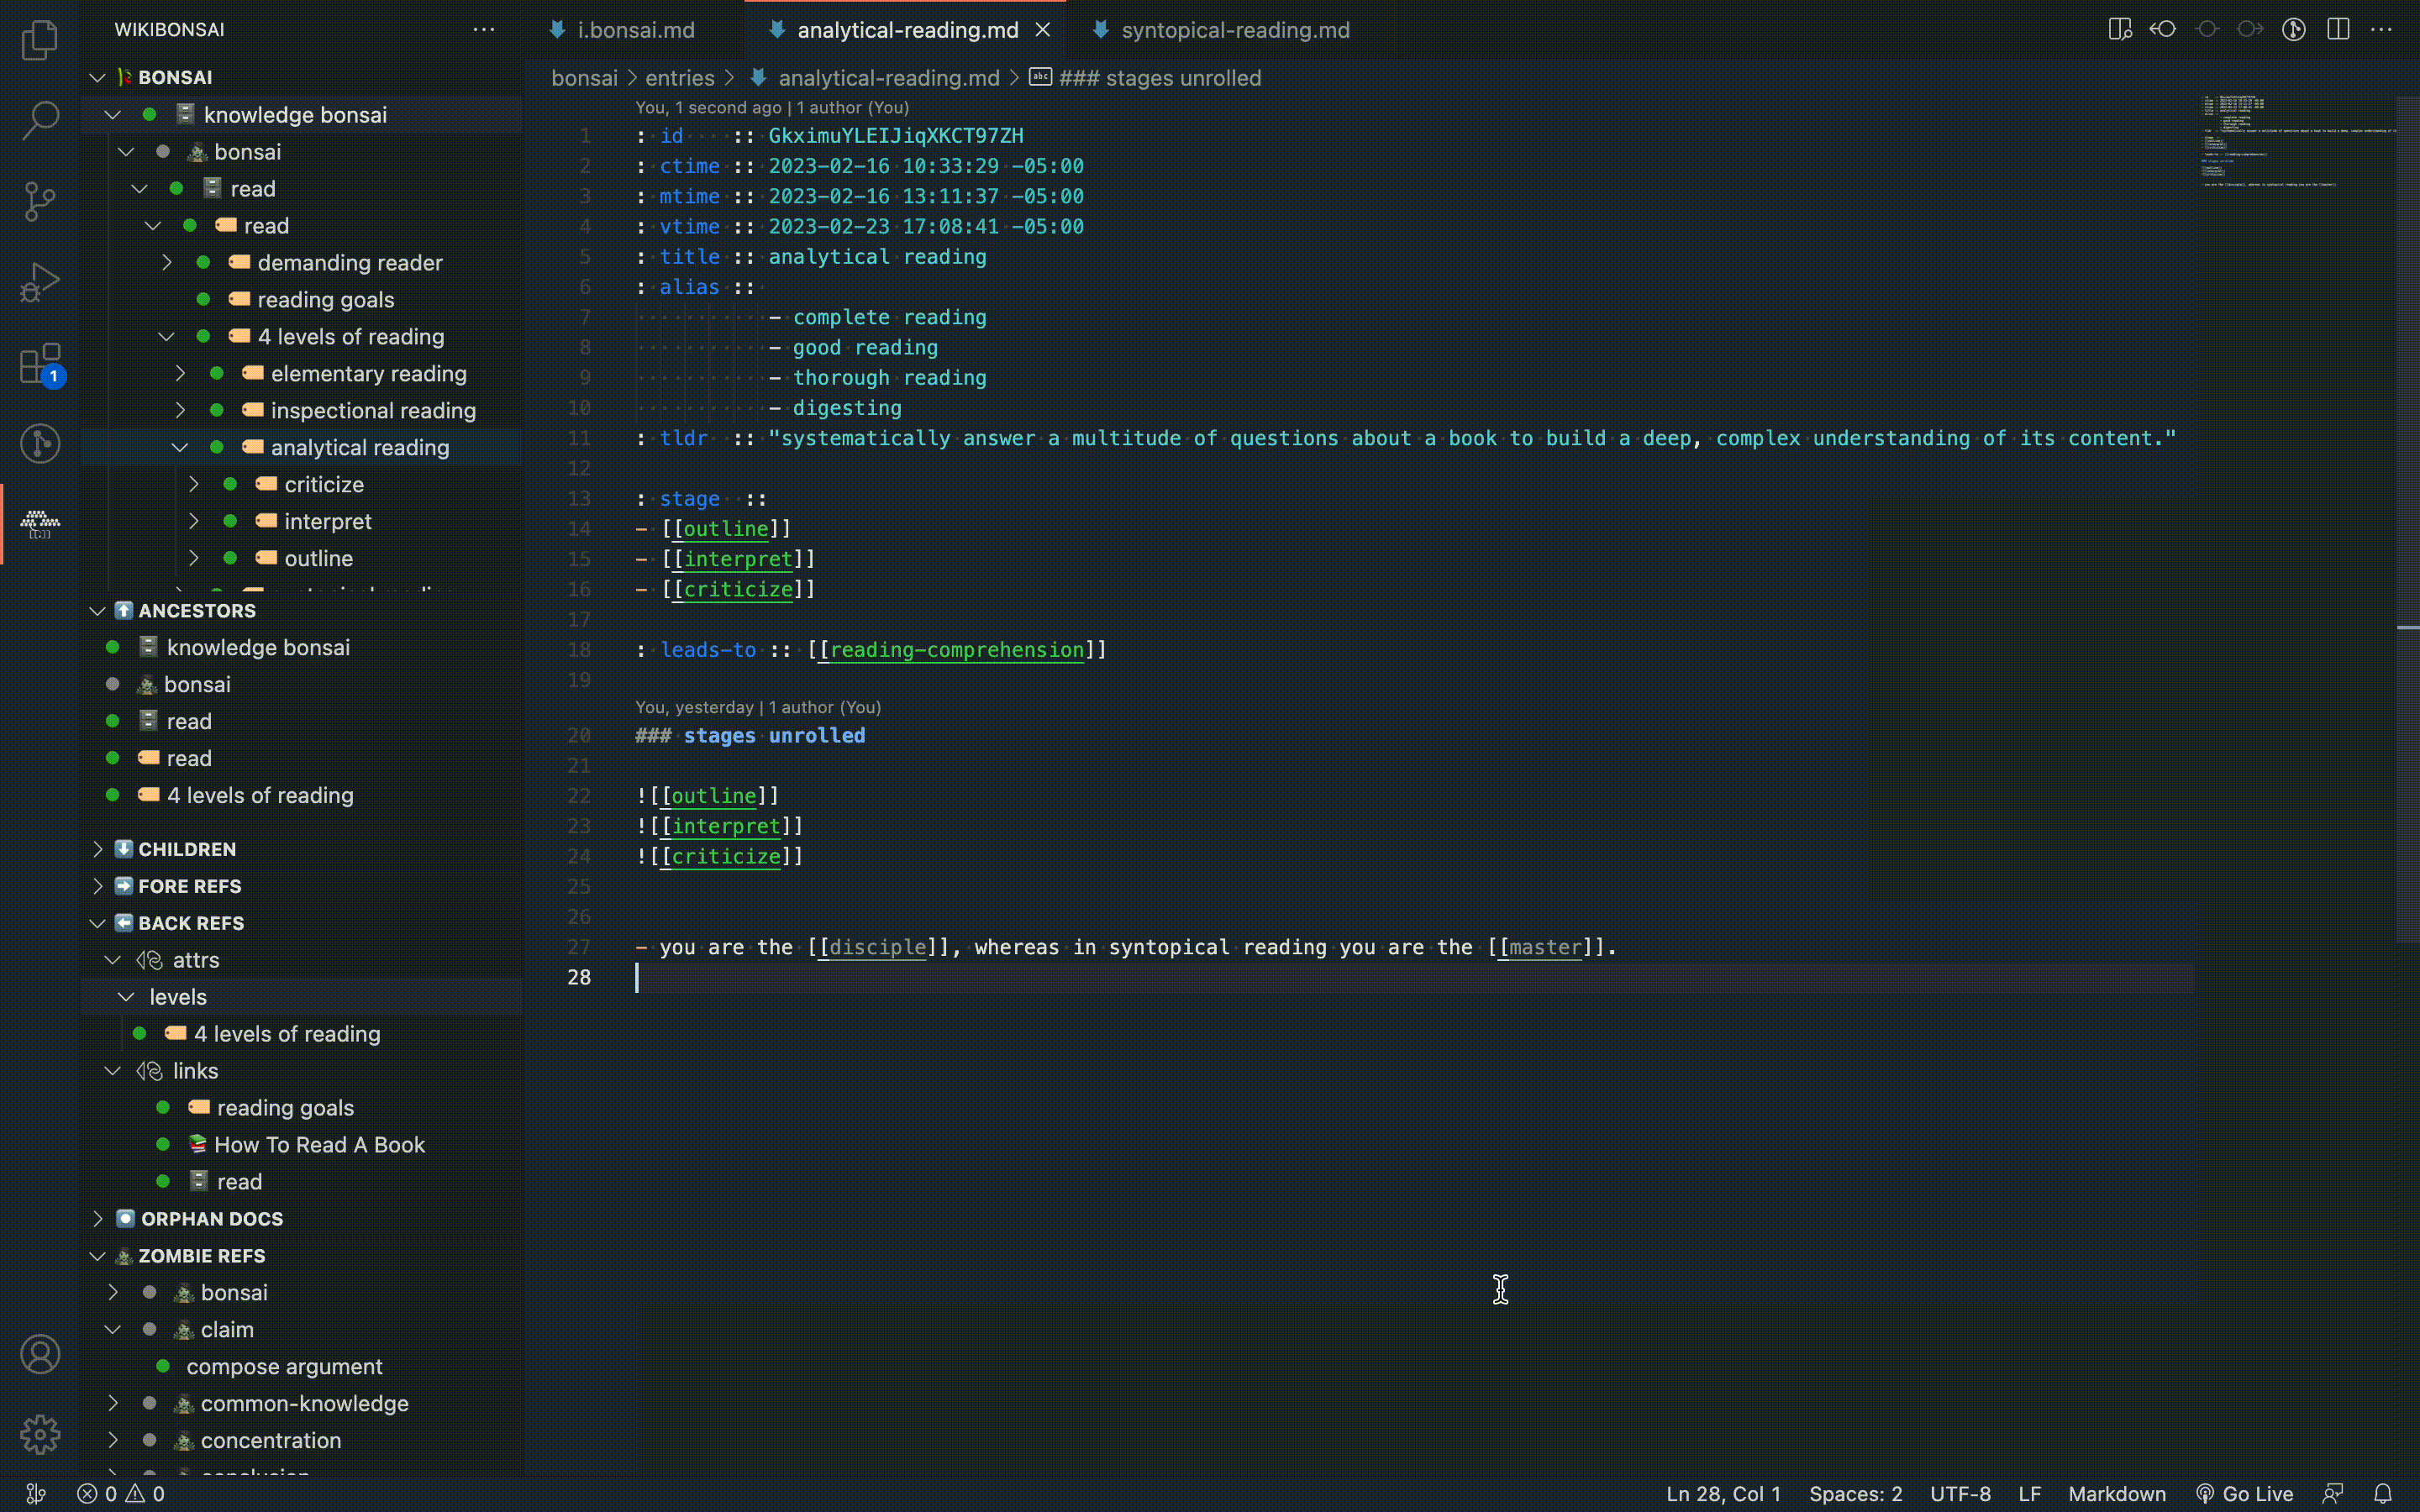The height and width of the screenshot is (1512, 2420).
Task: Open the Run and Debug view
Action: (x=40, y=282)
